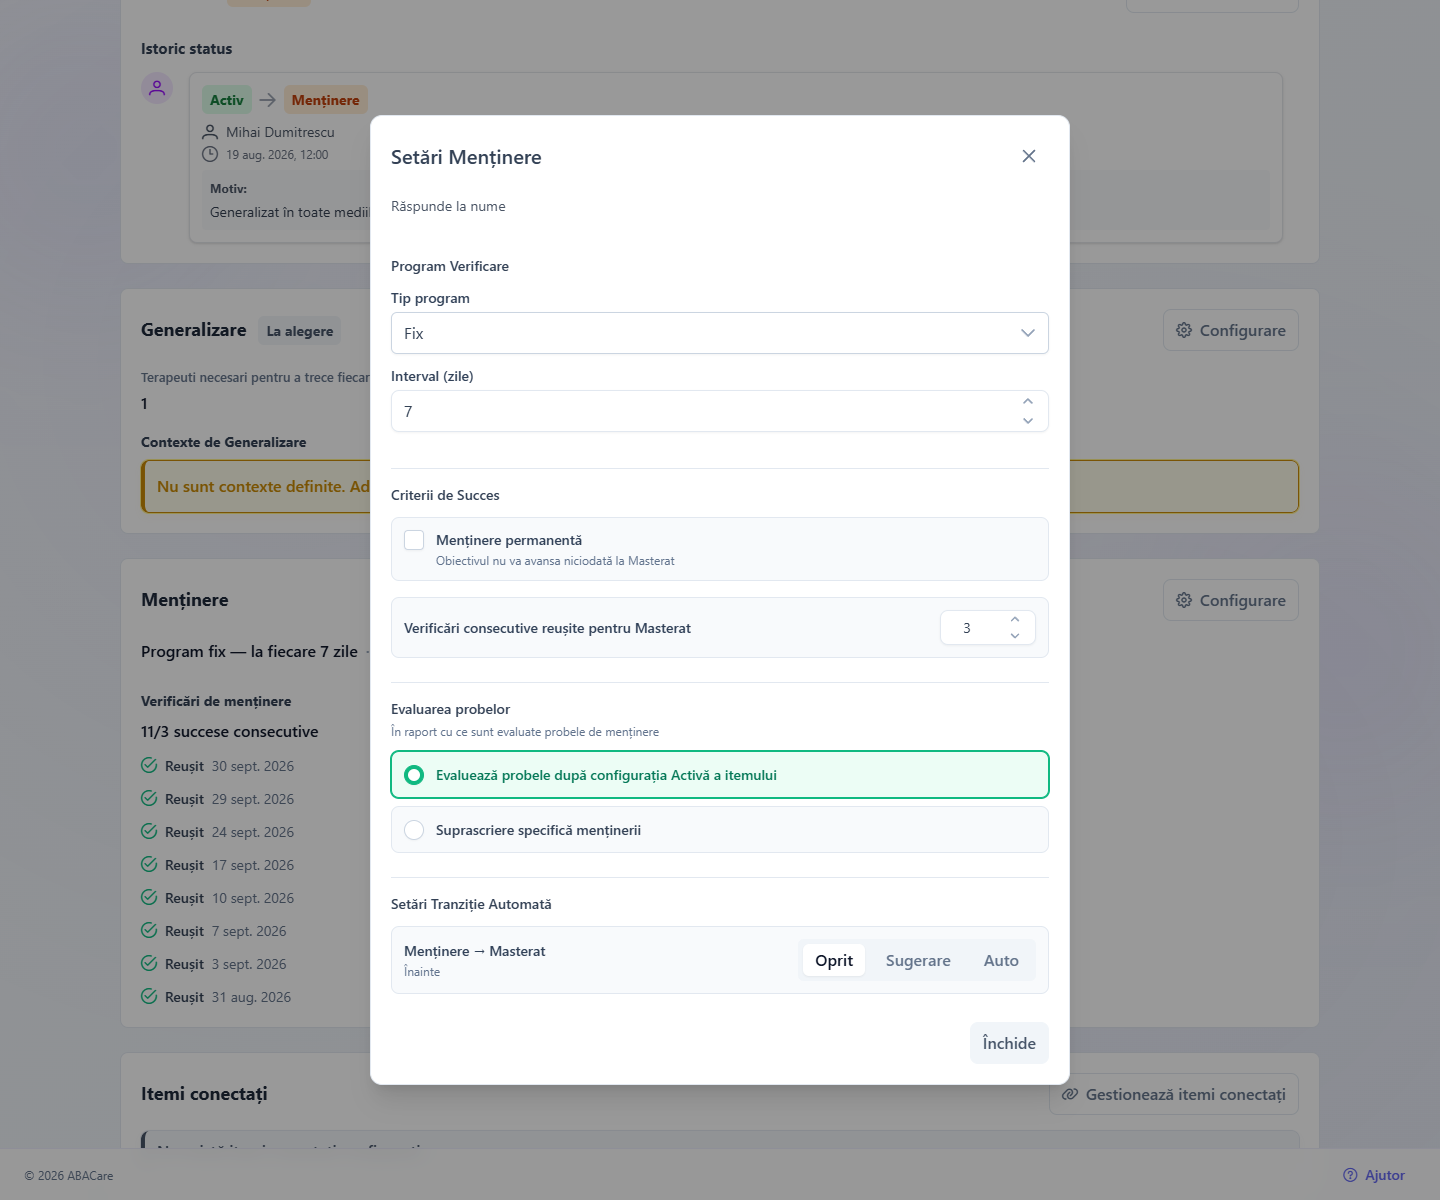
Task: Click check icon for Reușit 30 sept. 2026
Action: [149, 765]
